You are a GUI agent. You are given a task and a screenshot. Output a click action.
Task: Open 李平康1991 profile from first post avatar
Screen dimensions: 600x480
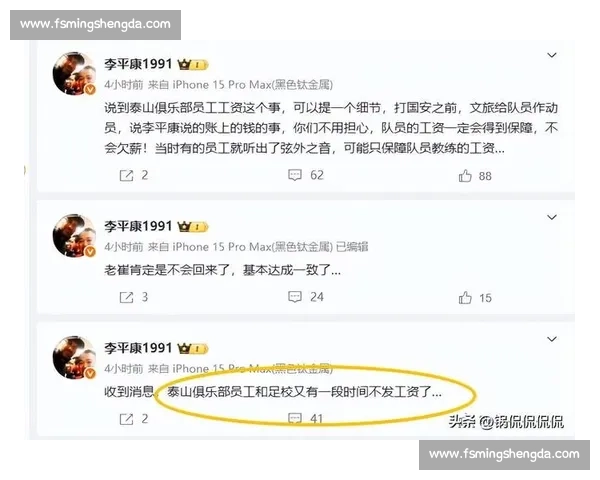click(x=74, y=73)
